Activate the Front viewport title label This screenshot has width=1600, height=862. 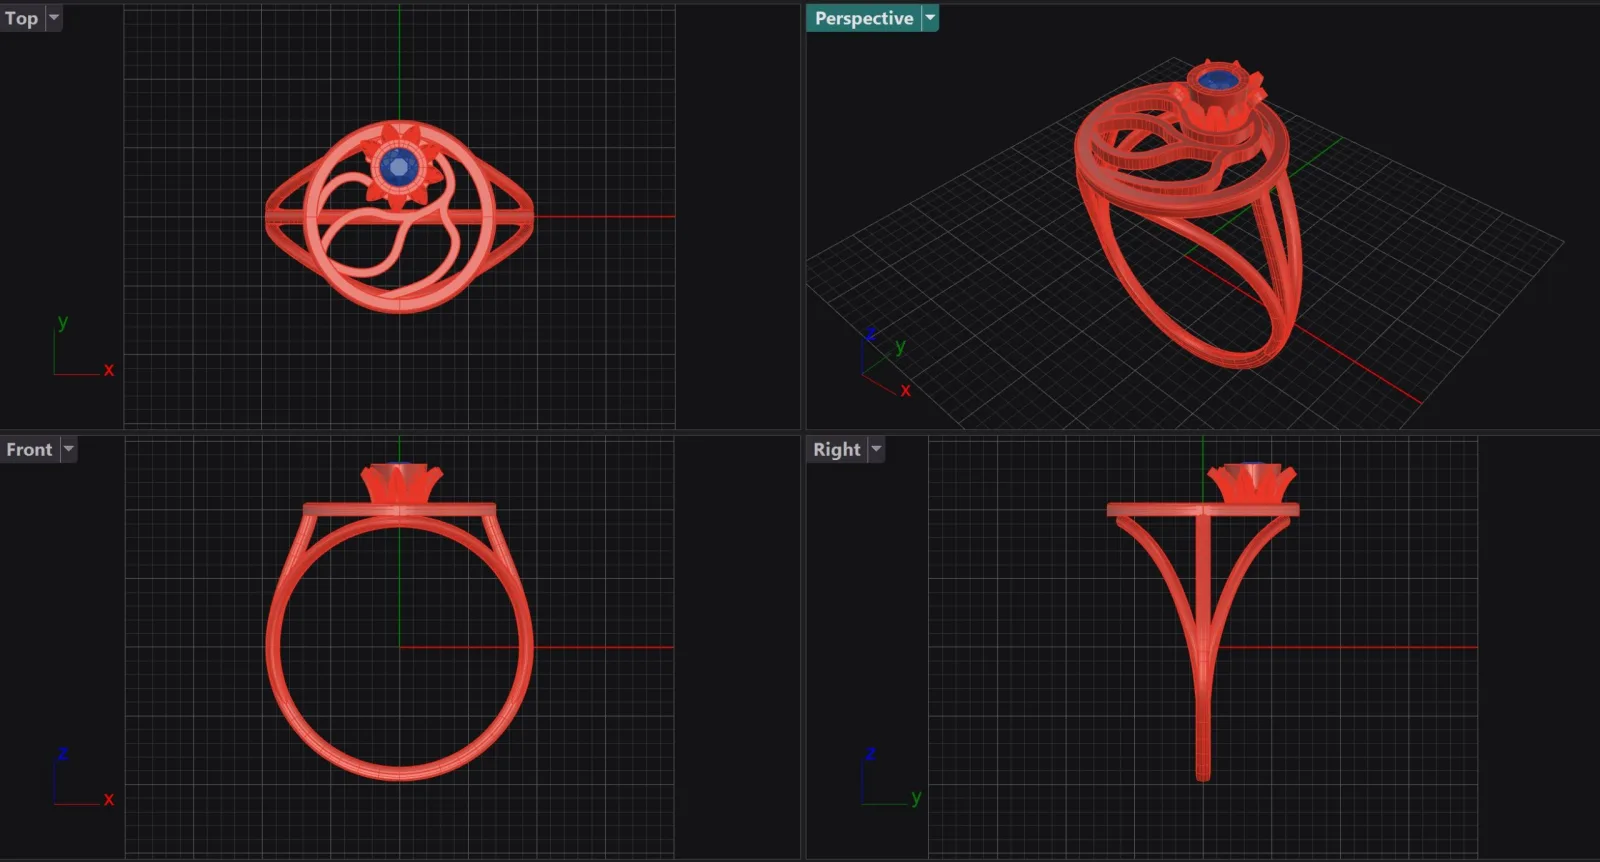coord(30,450)
